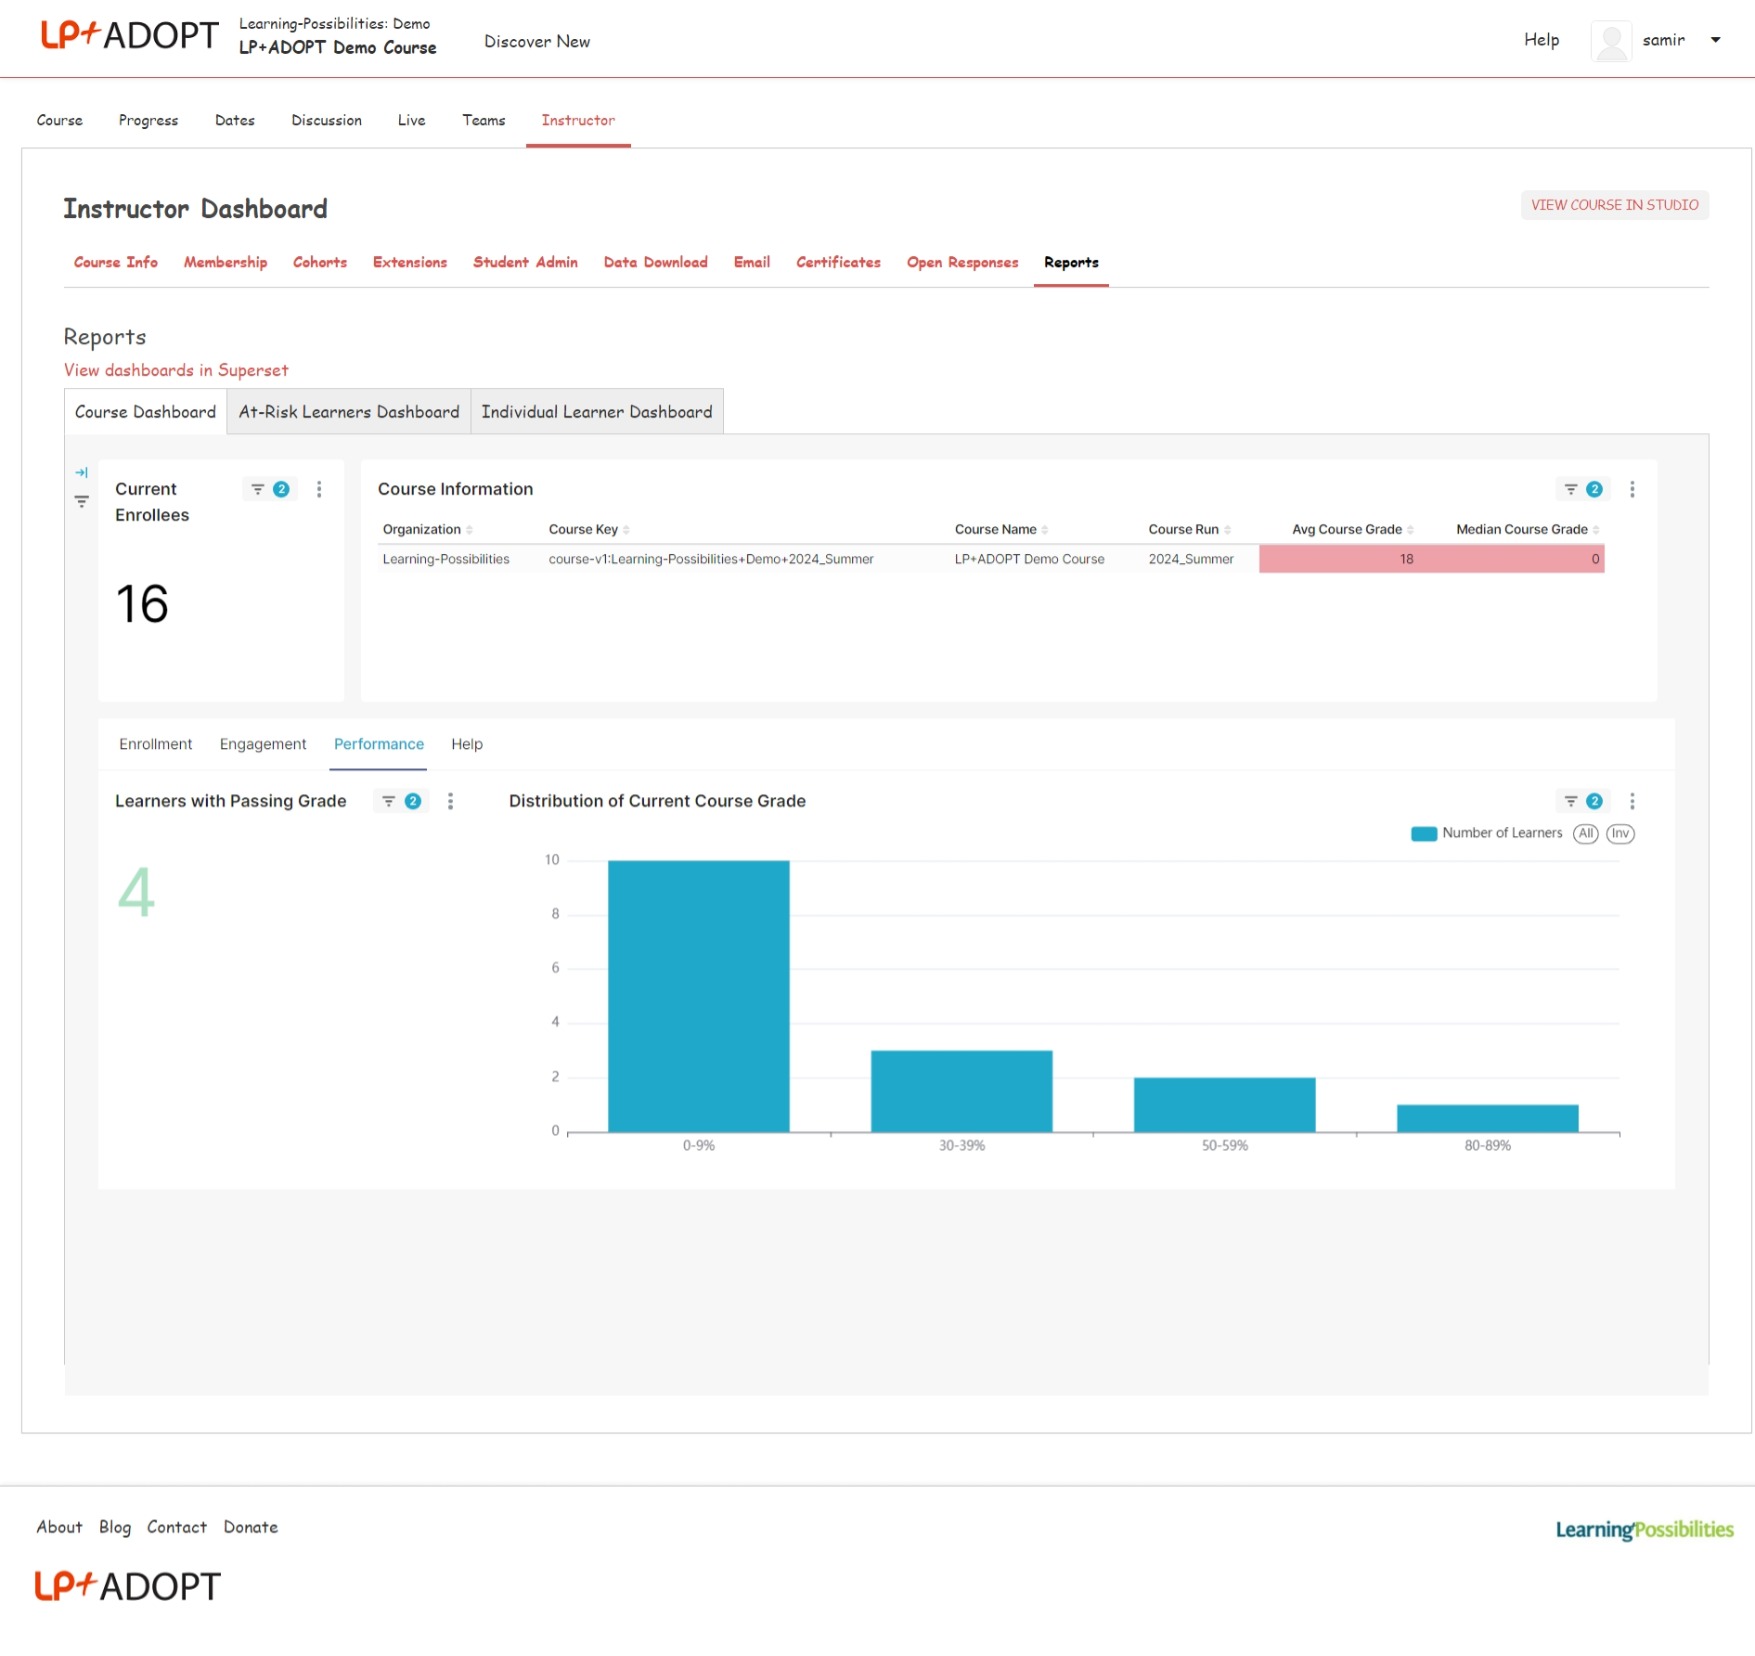Open Learners with Passing Grade options menu

[450, 802]
